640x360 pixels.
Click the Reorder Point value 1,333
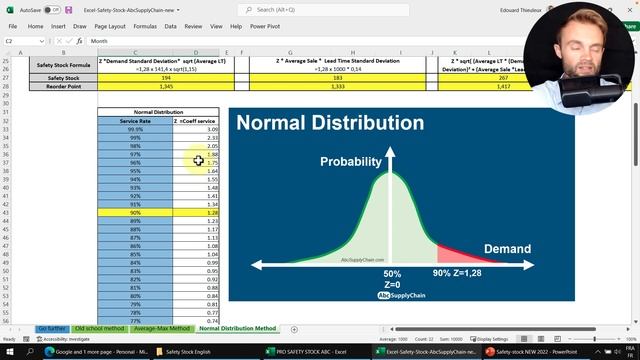(x=338, y=87)
